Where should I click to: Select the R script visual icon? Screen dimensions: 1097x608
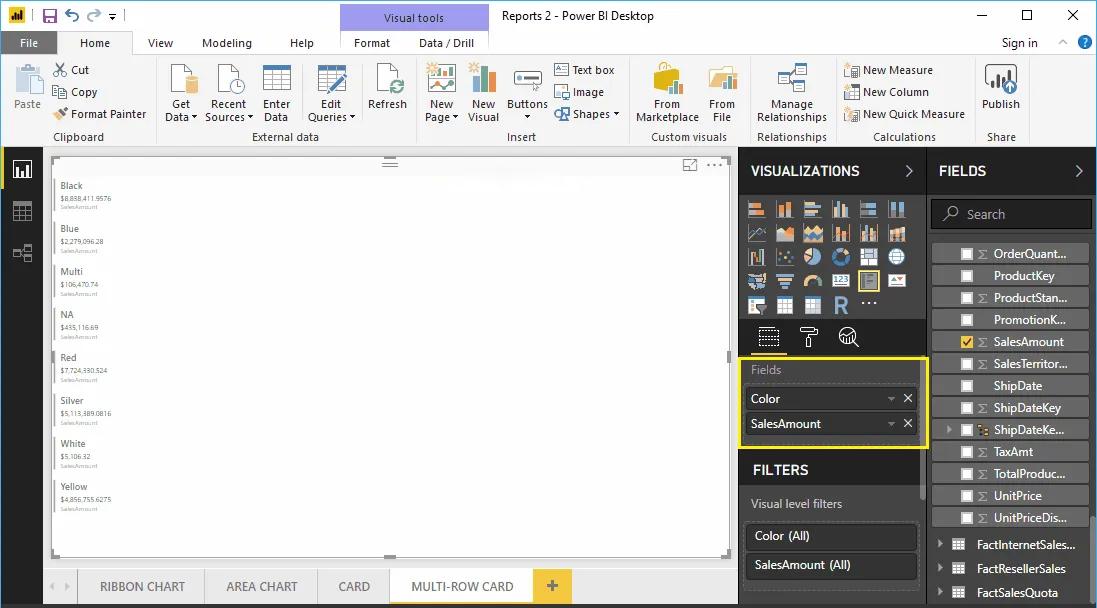[840, 304]
